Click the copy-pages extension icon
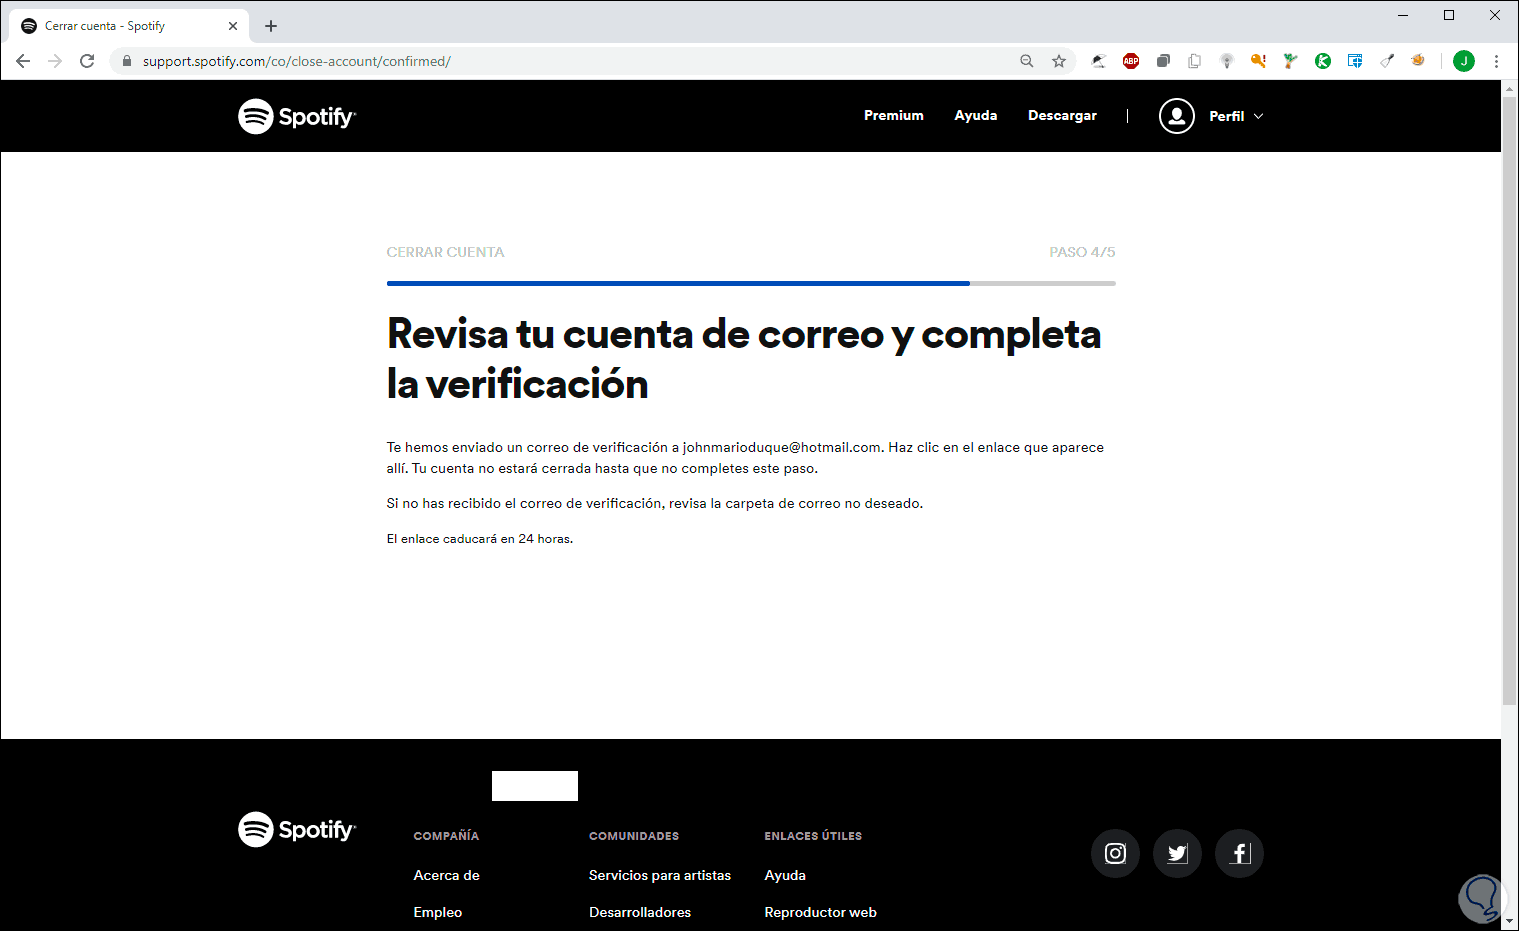This screenshot has width=1519, height=931. (1195, 61)
